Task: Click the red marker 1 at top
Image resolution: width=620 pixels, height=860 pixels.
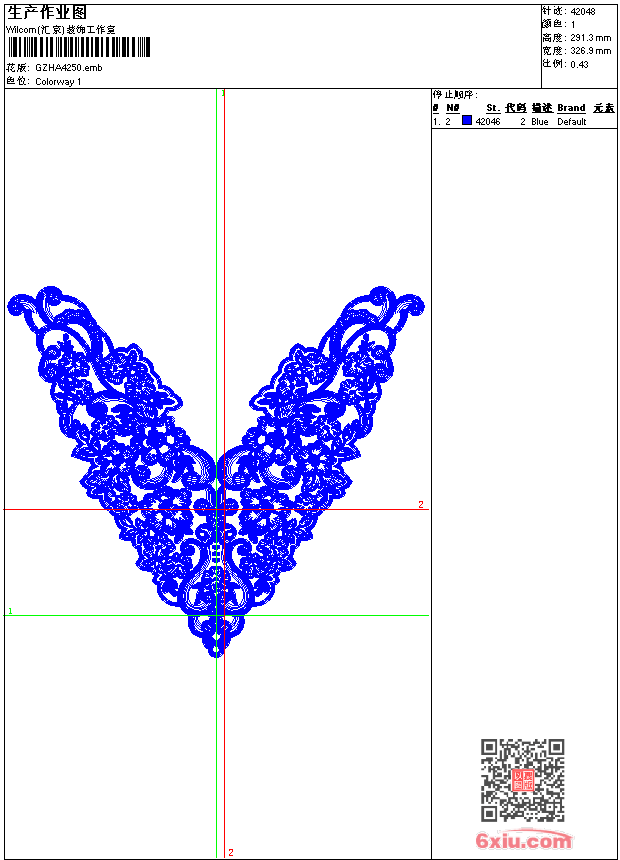Action: pyautogui.click(x=224, y=94)
